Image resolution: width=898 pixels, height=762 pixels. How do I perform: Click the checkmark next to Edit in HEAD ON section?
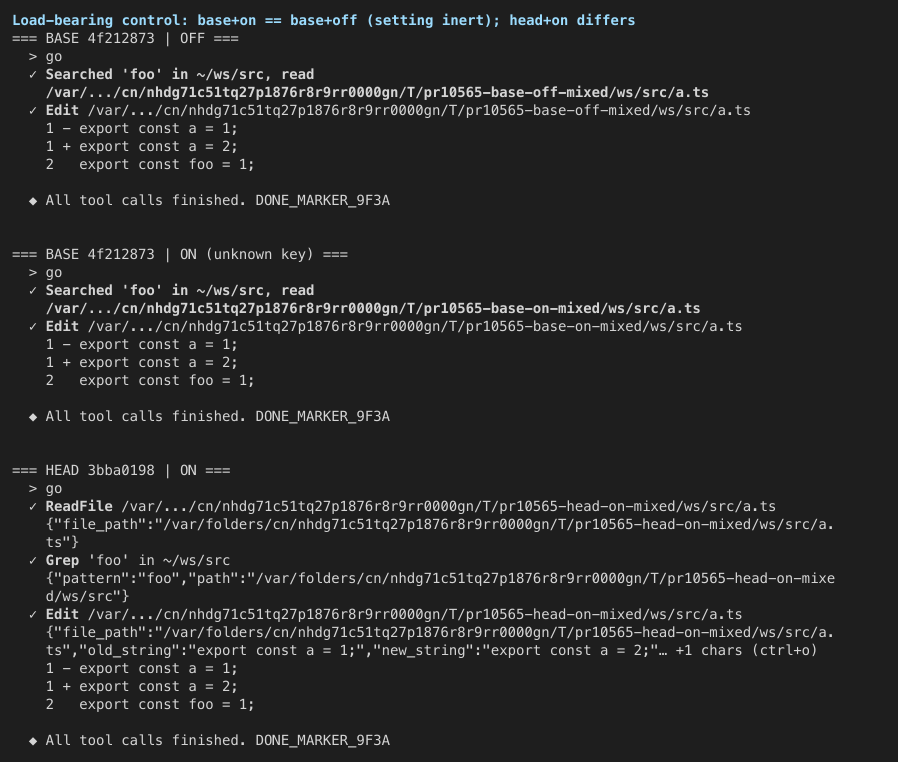pyautogui.click(x=33, y=614)
